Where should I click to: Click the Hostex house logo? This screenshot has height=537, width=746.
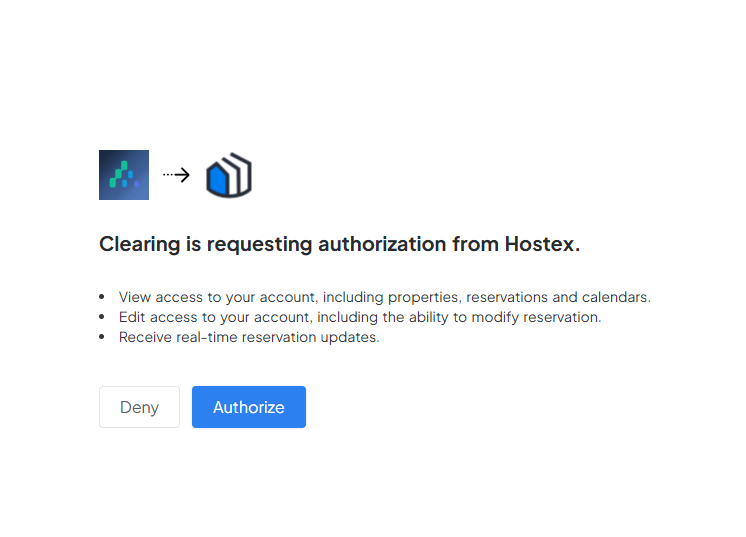tap(229, 175)
